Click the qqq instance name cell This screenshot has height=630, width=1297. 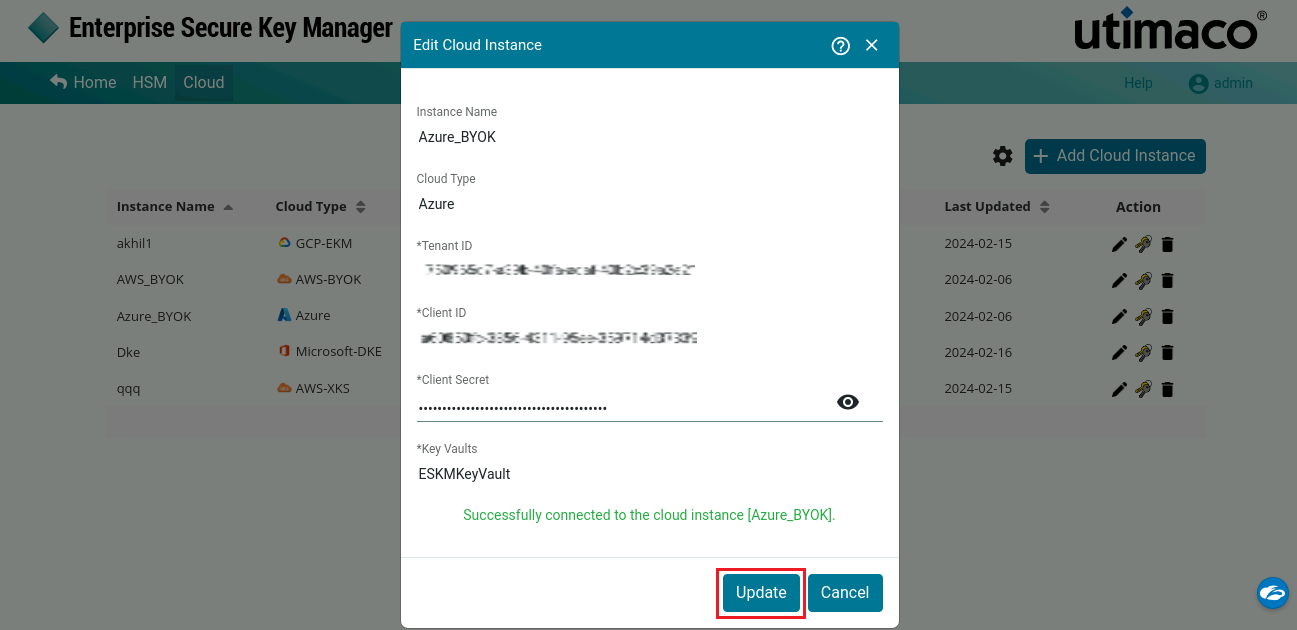pyautogui.click(x=128, y=389)
